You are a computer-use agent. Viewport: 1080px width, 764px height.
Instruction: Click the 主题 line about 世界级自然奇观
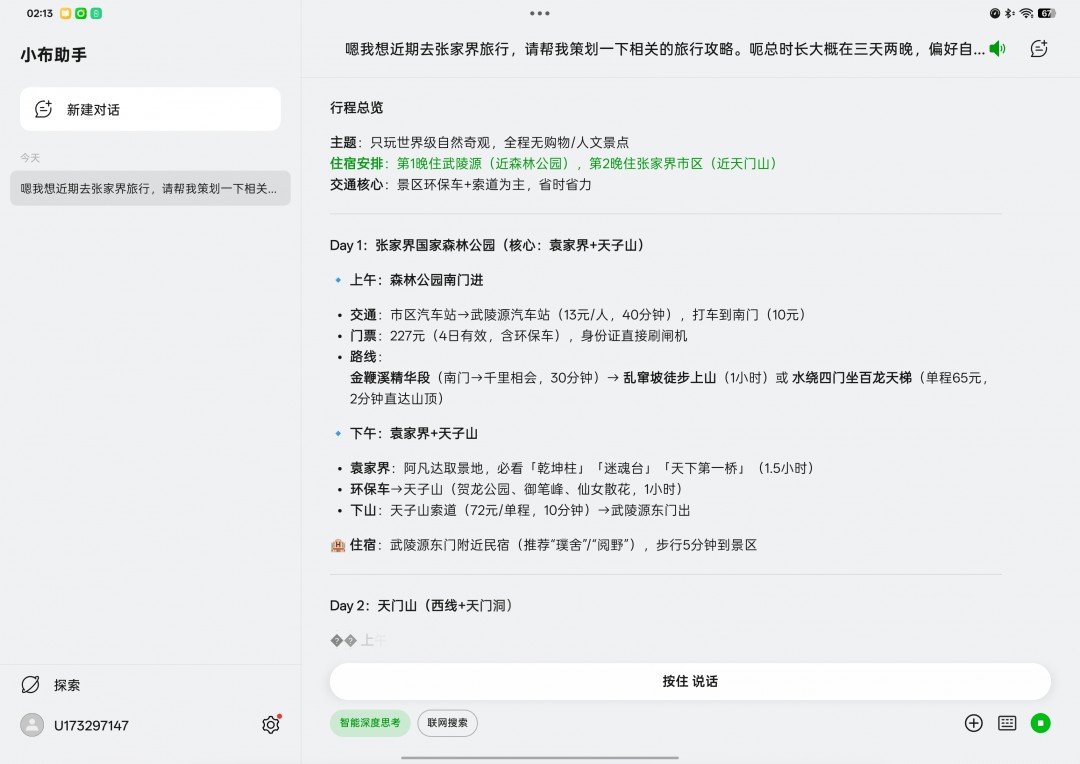pos(479,143)
